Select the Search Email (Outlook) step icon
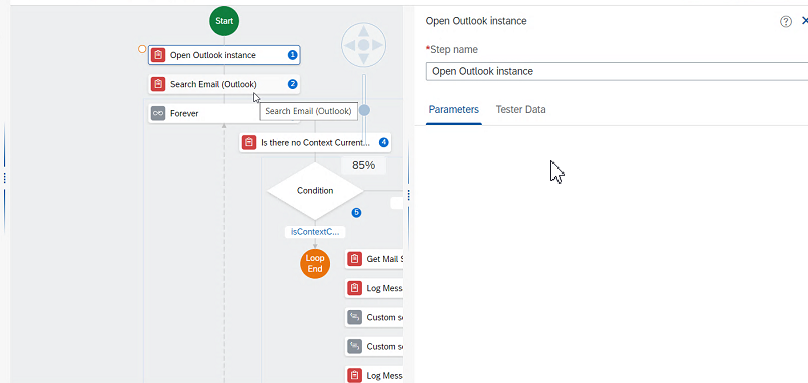Screen dimensions: 808x383 coord(158,84)
